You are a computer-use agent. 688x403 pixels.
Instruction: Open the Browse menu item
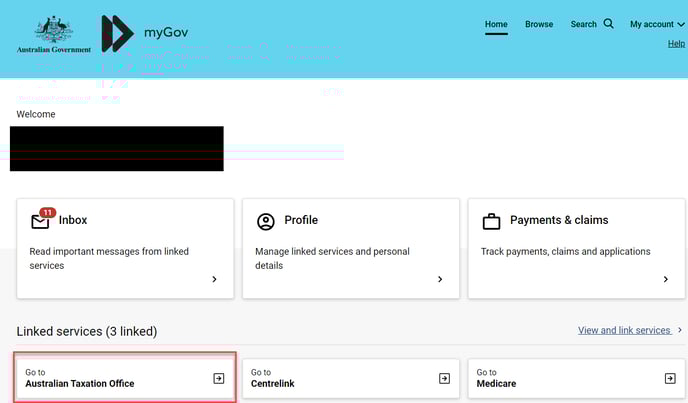click(539, 24)
